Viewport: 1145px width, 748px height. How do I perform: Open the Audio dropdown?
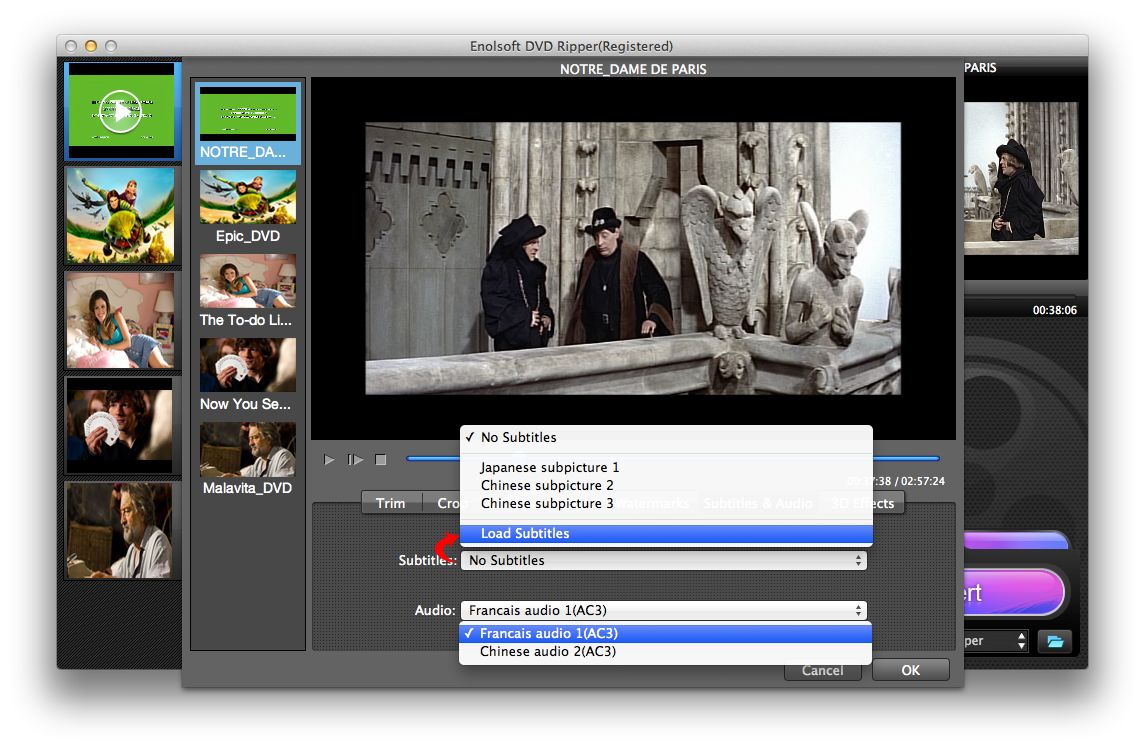[x=664, y=610]
